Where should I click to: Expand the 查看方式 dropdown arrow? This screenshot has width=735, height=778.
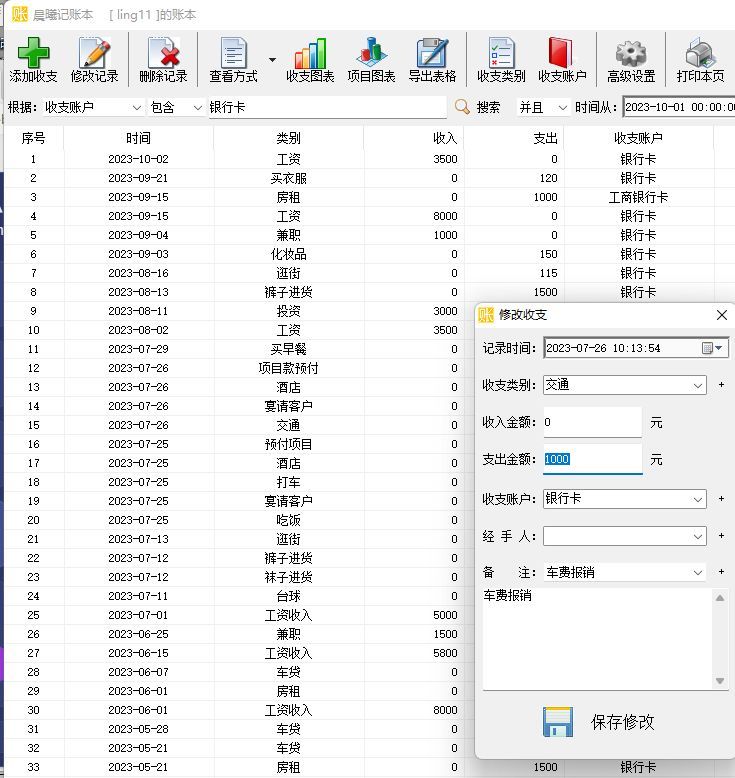coord(272,60)
